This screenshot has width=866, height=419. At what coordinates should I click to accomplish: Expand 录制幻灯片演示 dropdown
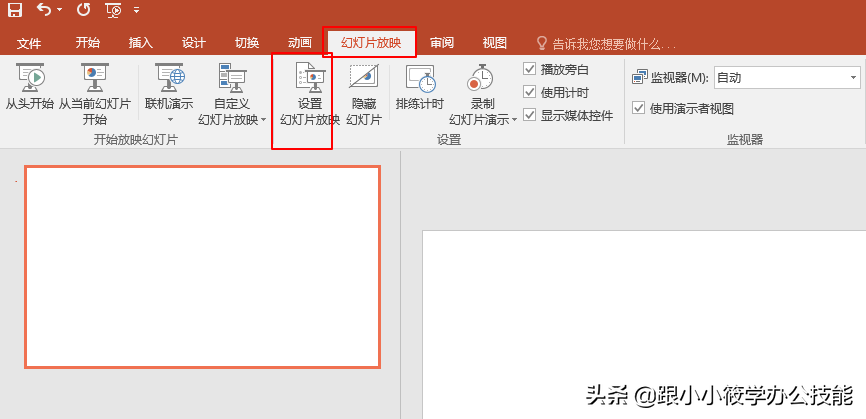[514, 120]
